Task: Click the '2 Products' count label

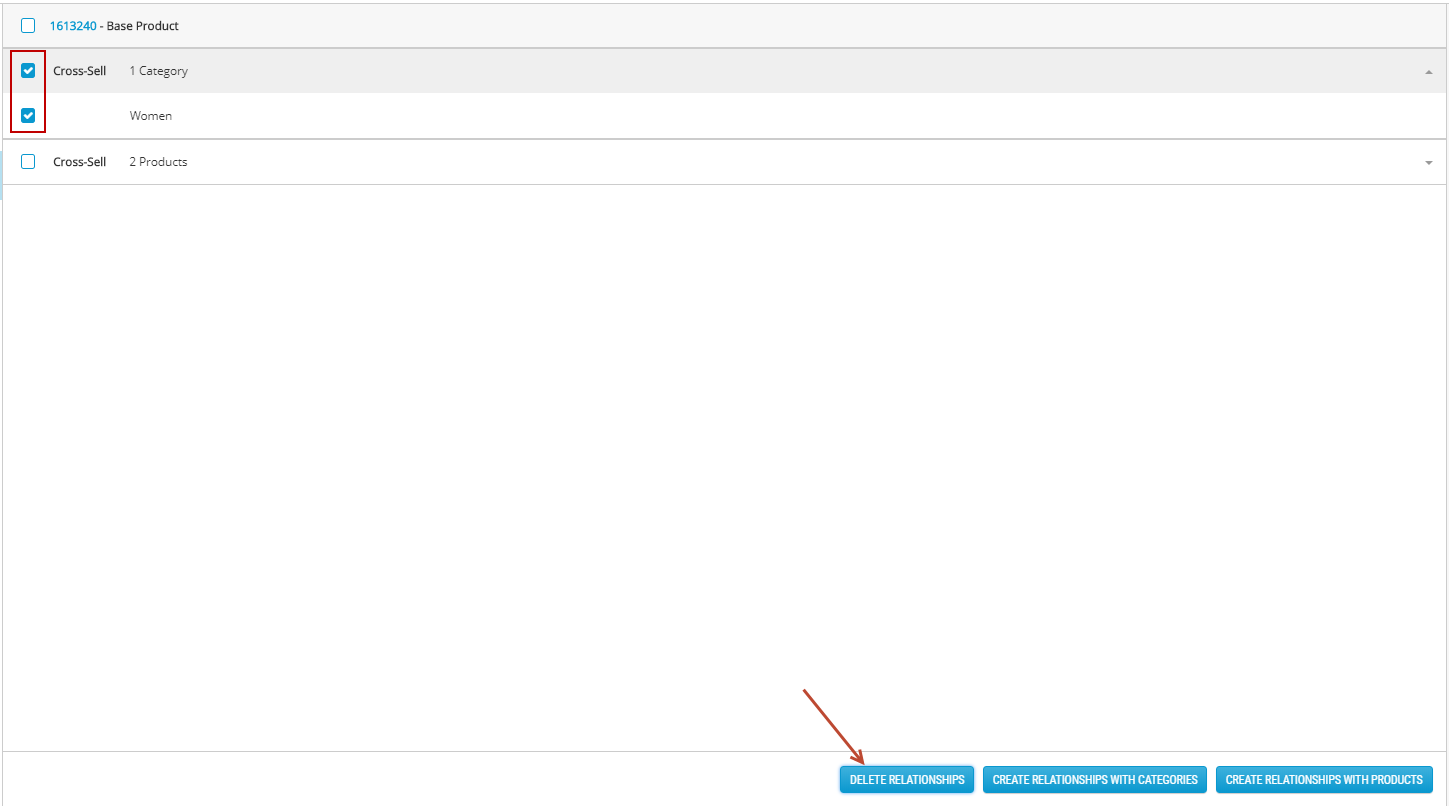Action: [x=158, y=162]
